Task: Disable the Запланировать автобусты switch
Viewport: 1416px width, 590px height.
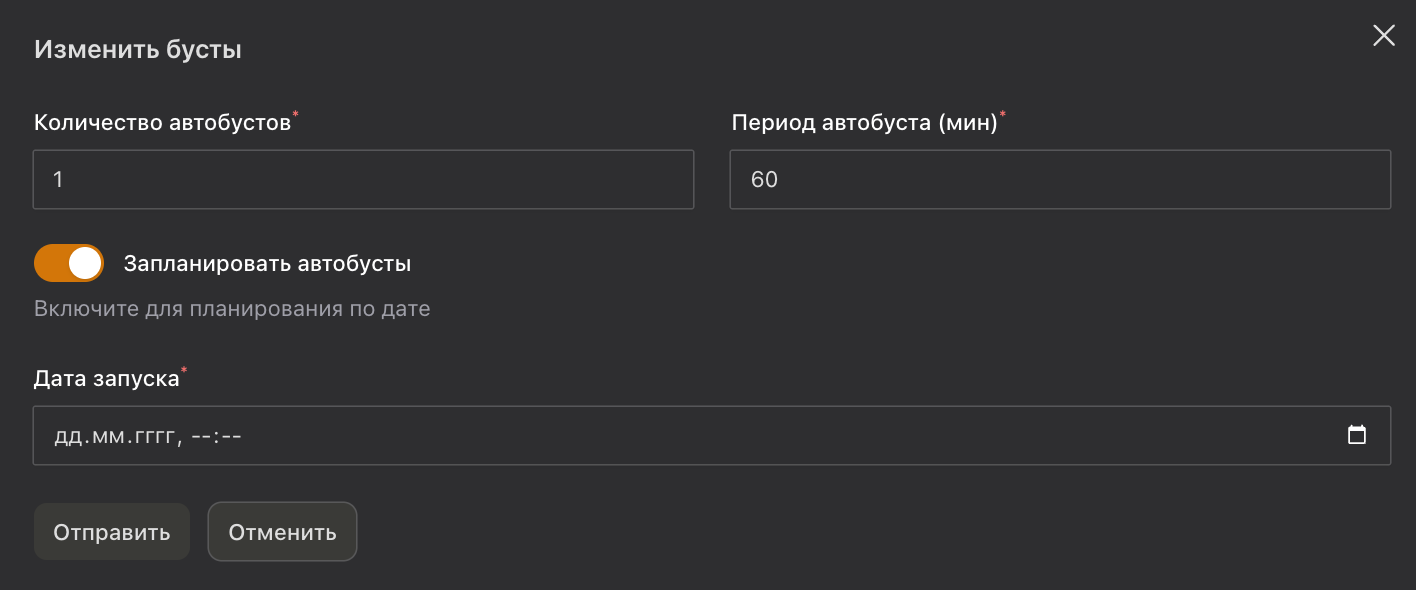Action: (x=68, y=262)
